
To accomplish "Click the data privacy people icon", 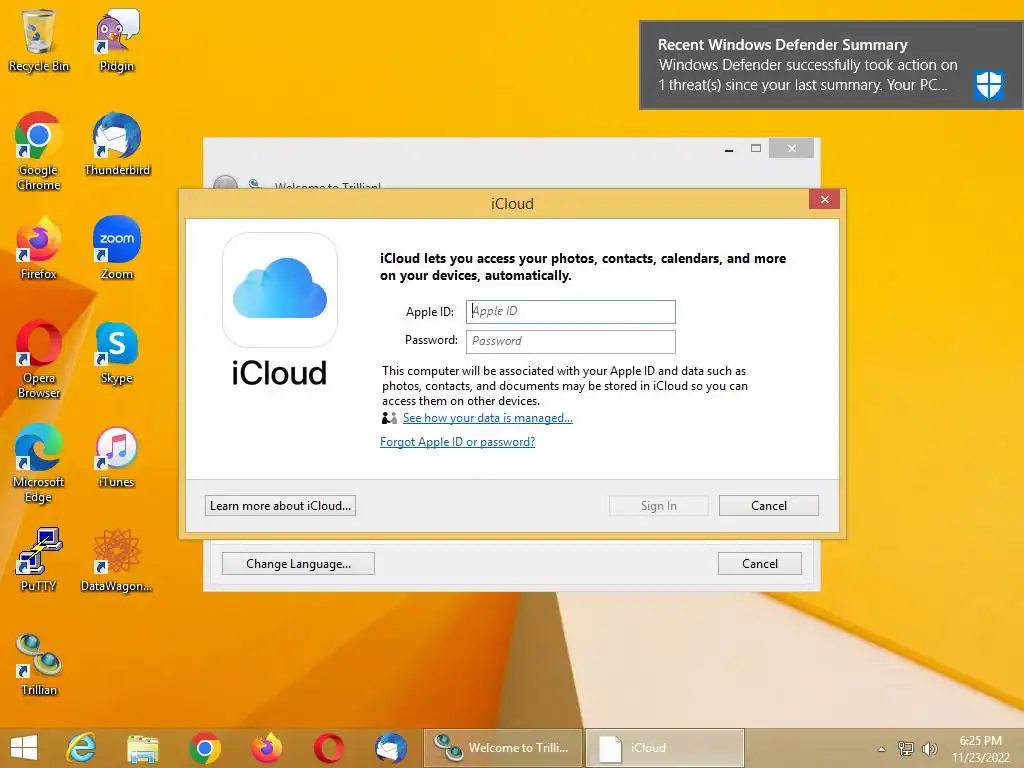I will [389, 418].
